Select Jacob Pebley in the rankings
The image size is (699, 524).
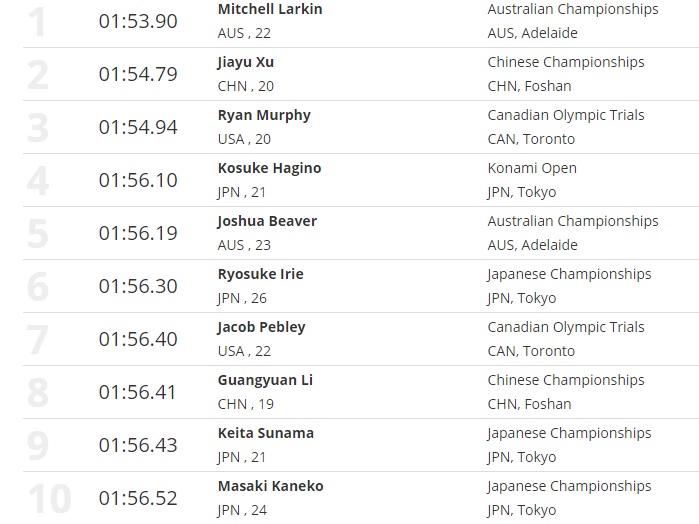[261, 327]
